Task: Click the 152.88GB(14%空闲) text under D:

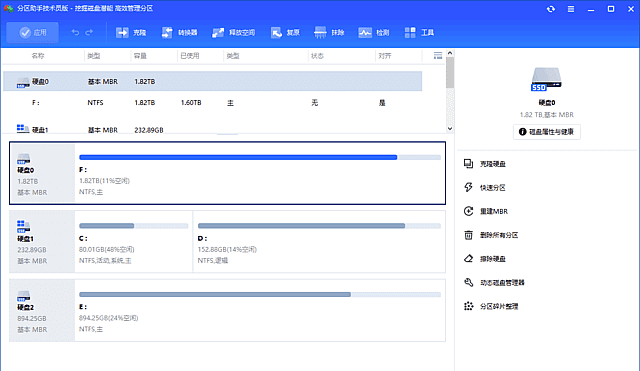Action: coord(227,249)
